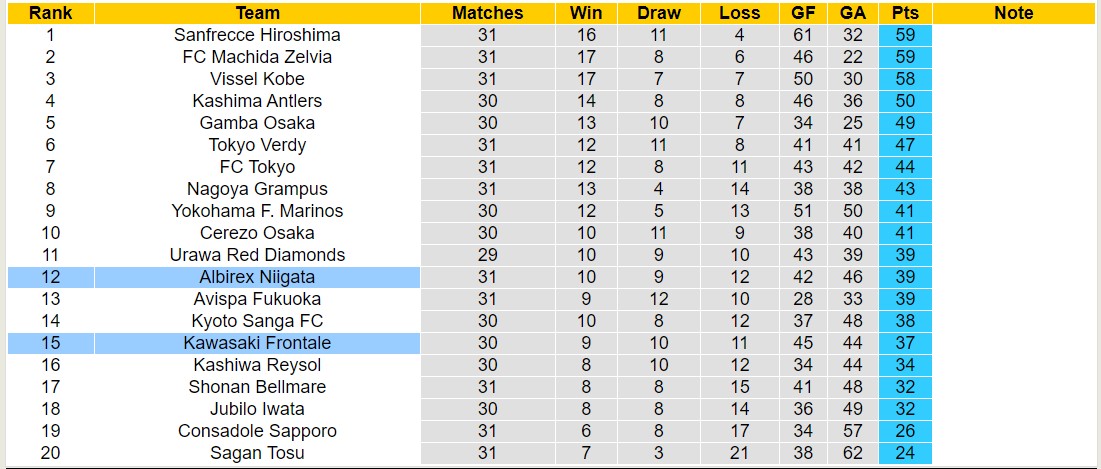Click Sagan Tosu's 24 points cell
The height and width of the screenshot is (469, 1101).
pos(906,453)
